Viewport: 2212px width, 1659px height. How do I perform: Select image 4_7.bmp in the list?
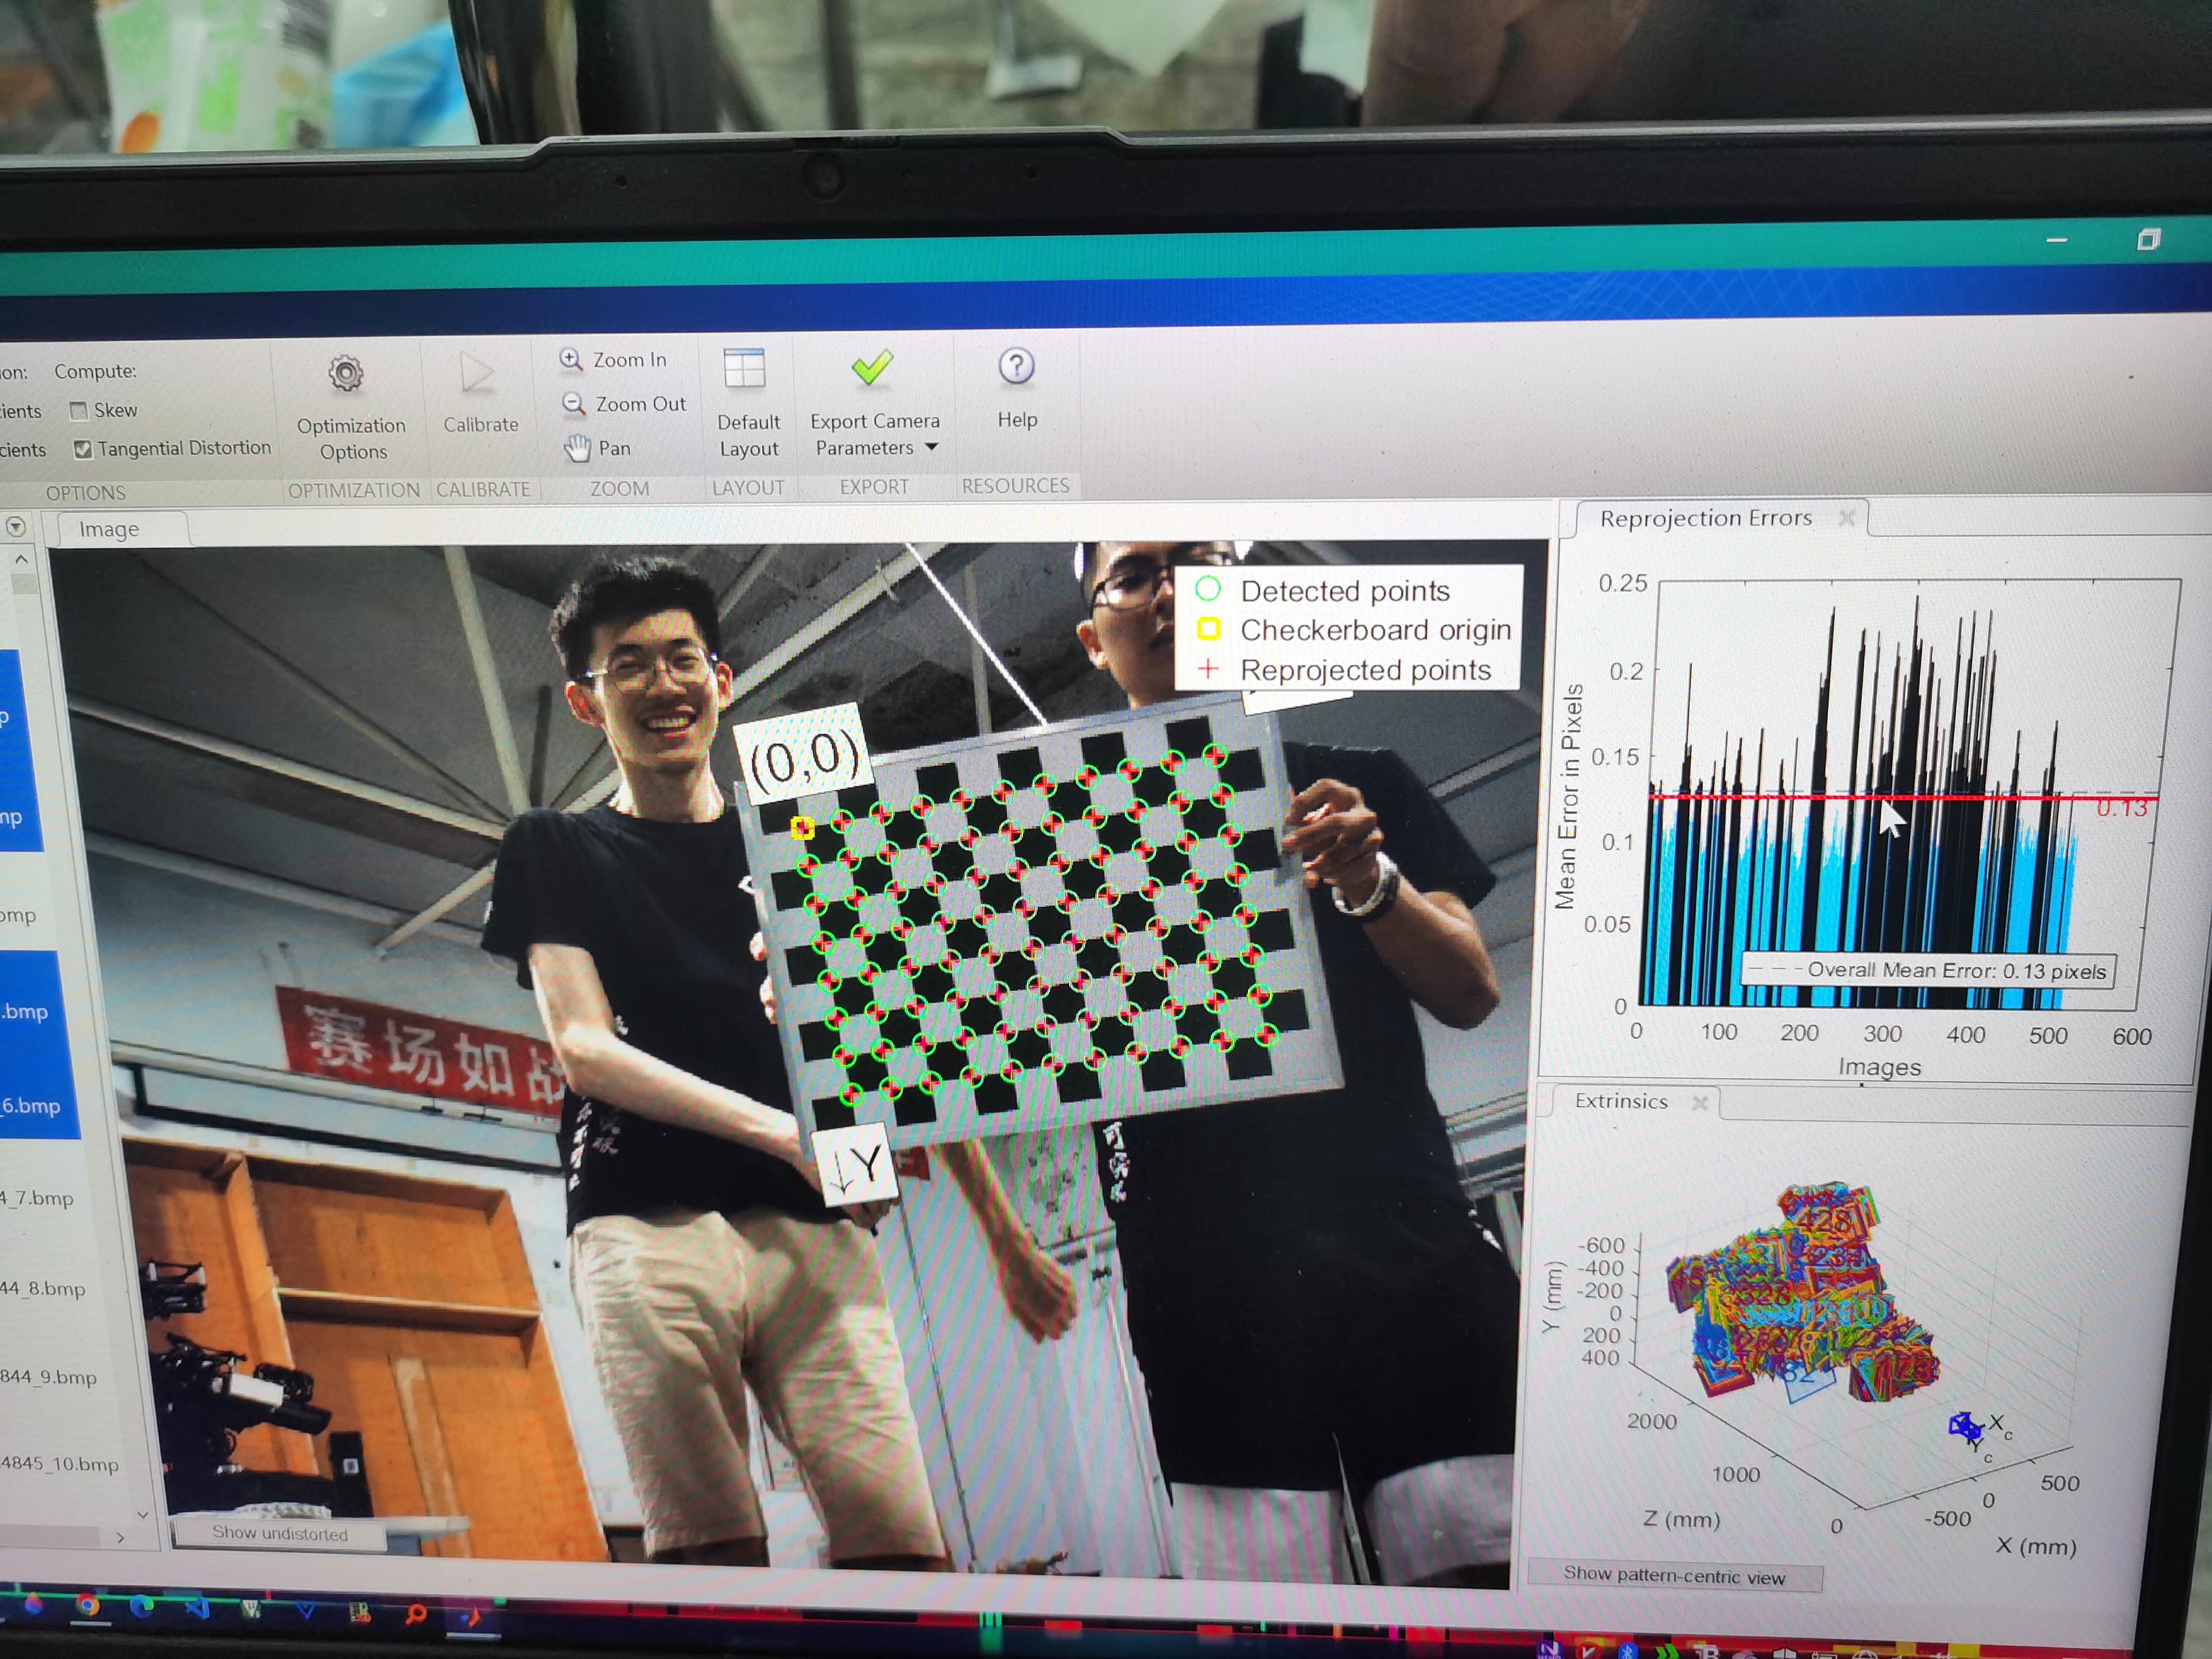tap(38, 1198)
